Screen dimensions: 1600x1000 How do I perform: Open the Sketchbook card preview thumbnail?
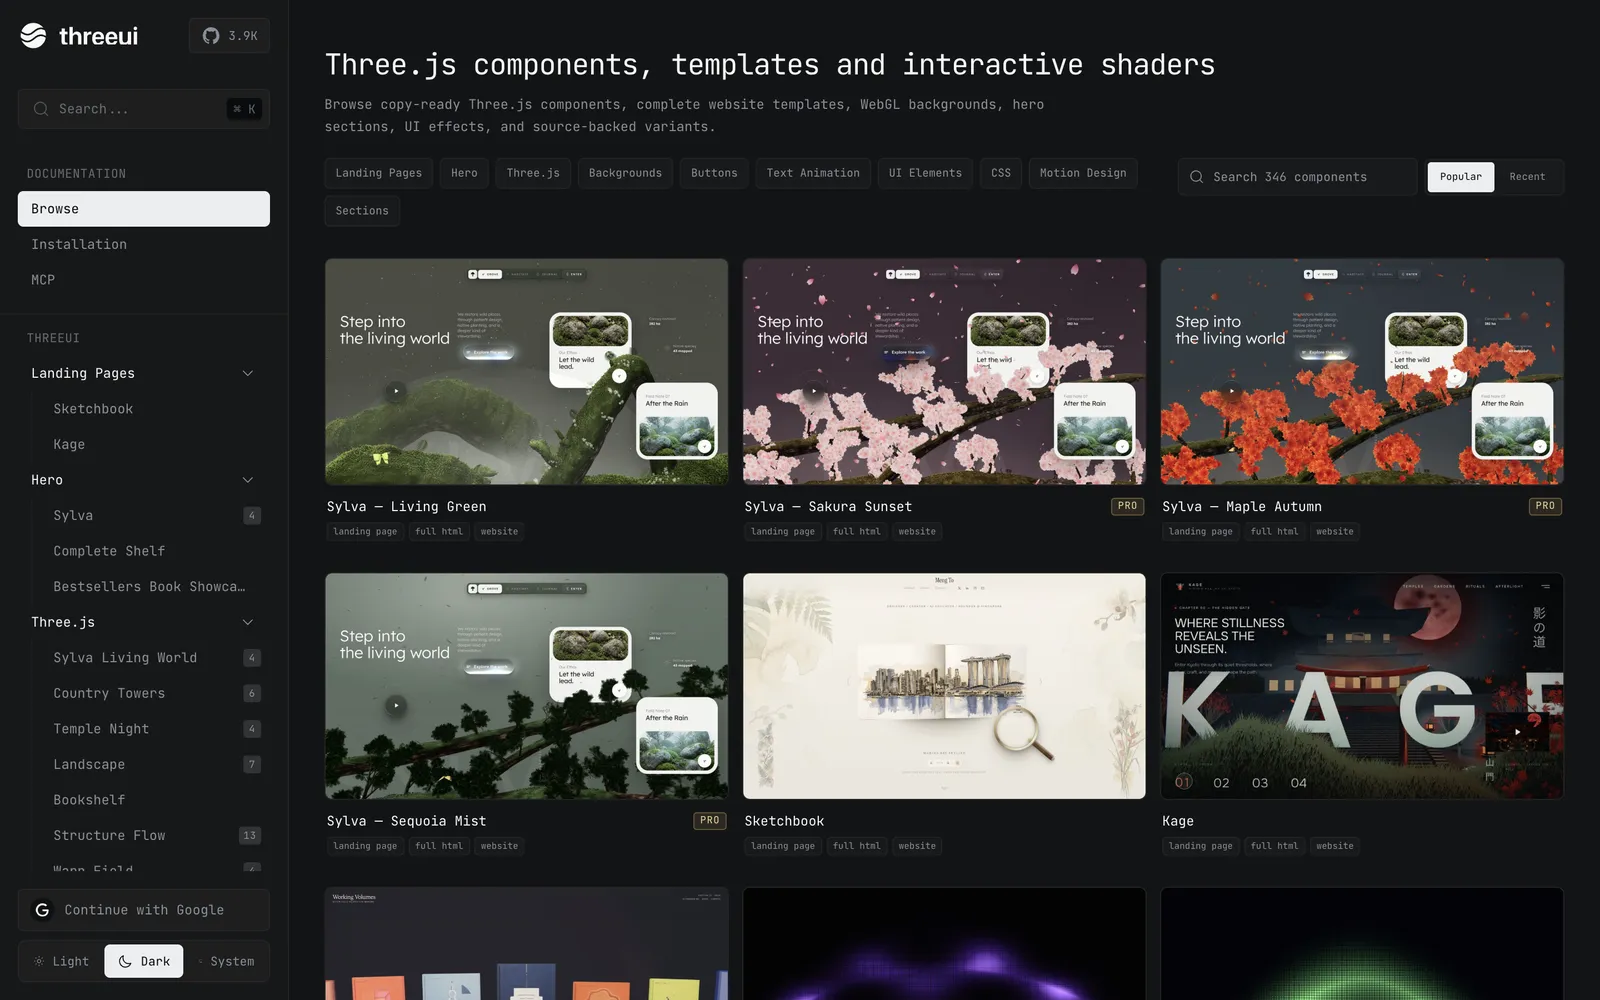tap(944, 686)
